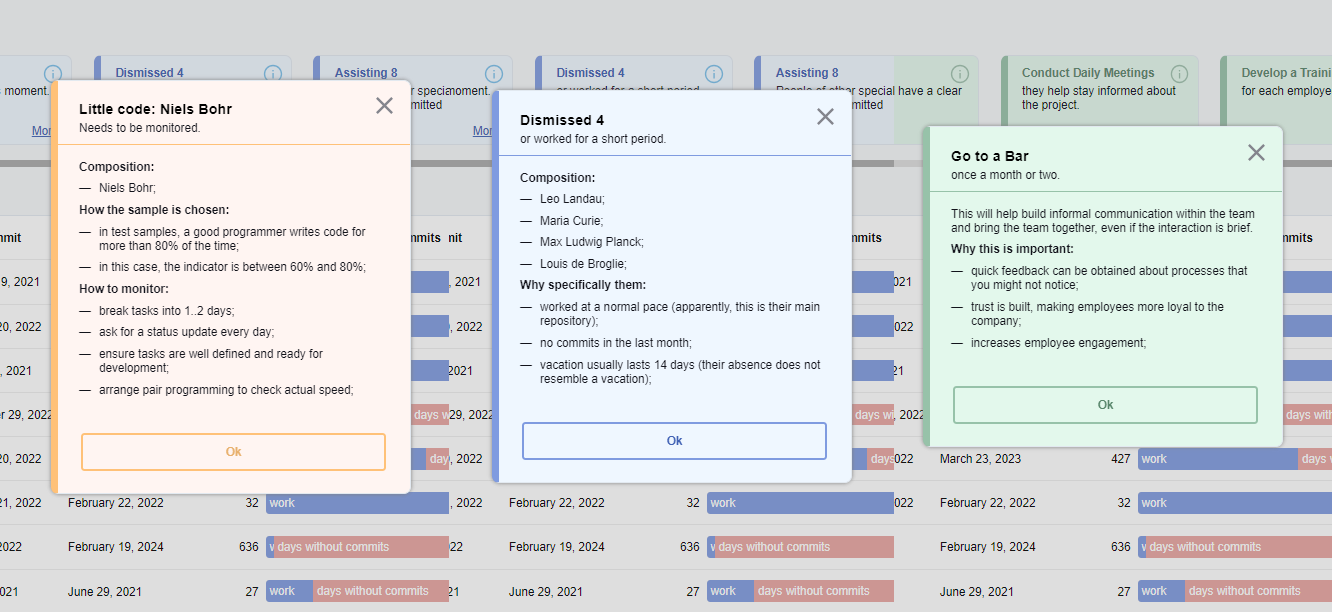1332x612 pixels.
Task: Close the Little code: Niels Bohr dialog
Action: tap(384, 106)
